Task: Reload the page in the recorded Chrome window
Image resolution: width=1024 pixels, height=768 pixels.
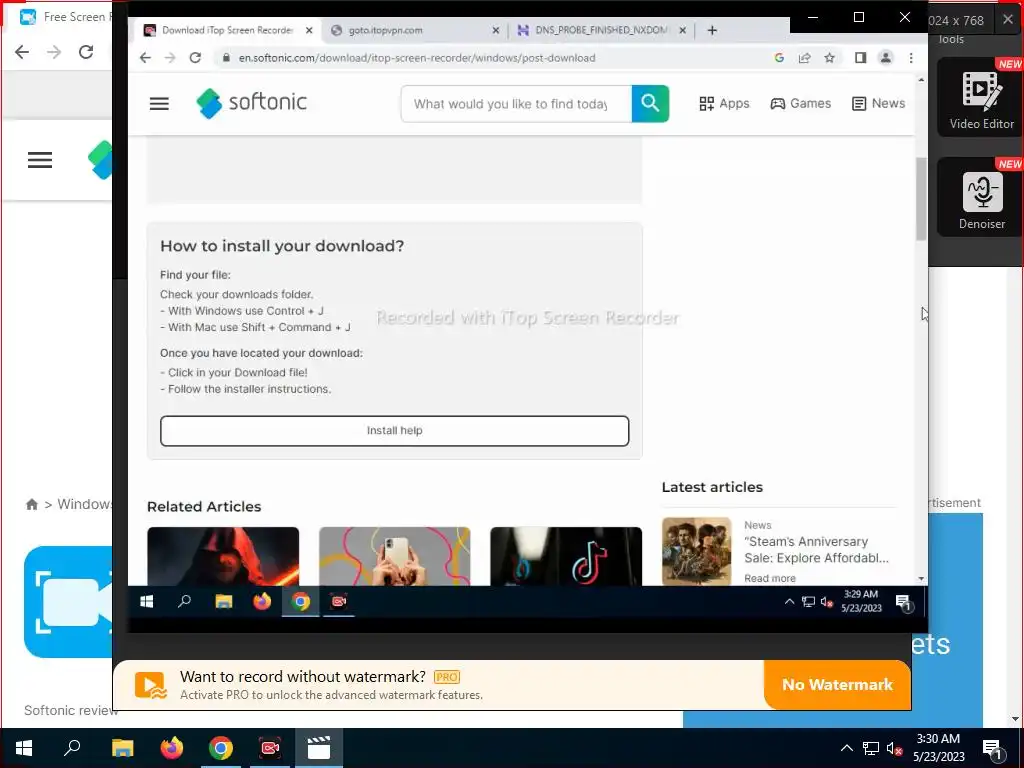Action: (x=195, y=57)
